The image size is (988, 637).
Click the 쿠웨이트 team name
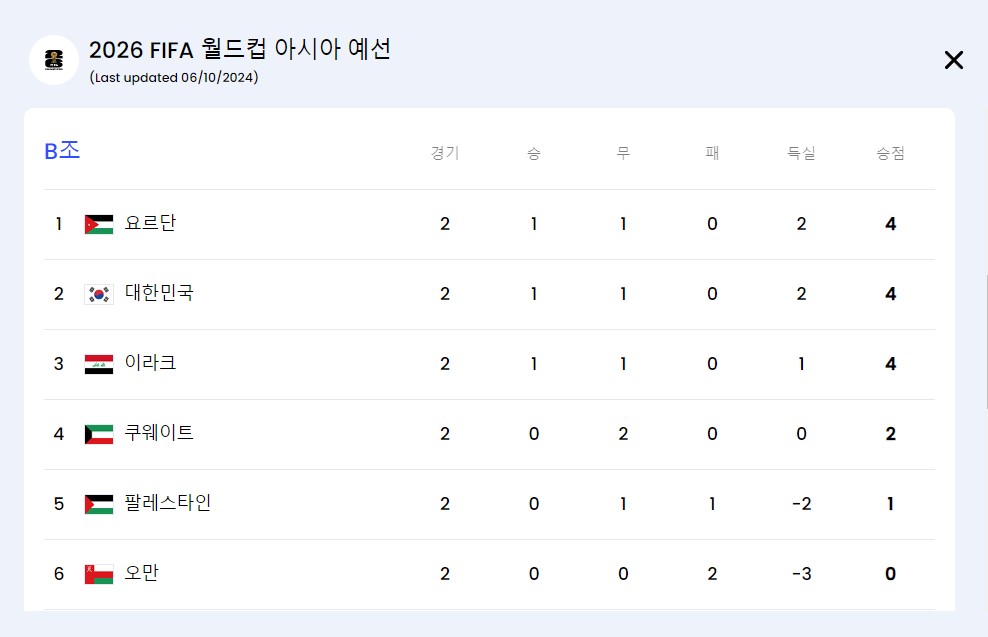pyautogui.click(x=157, y=434)
